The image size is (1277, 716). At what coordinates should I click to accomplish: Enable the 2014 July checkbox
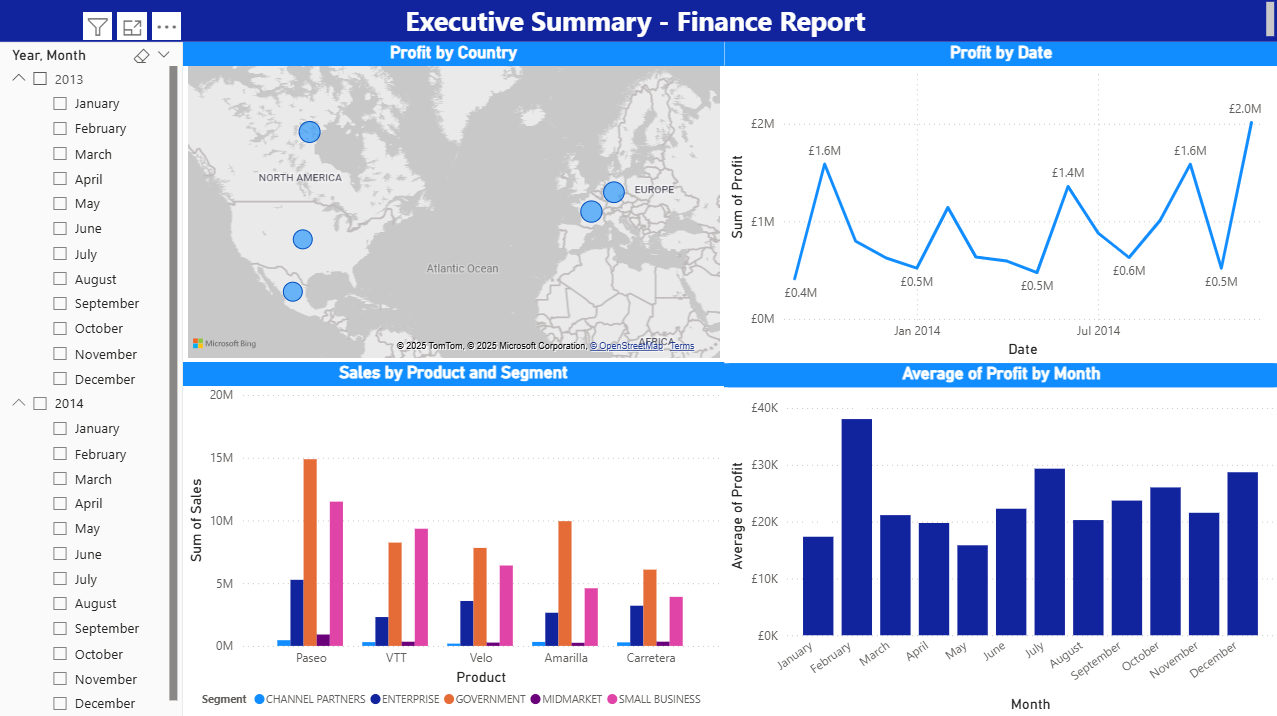click(x=60, y=579)
